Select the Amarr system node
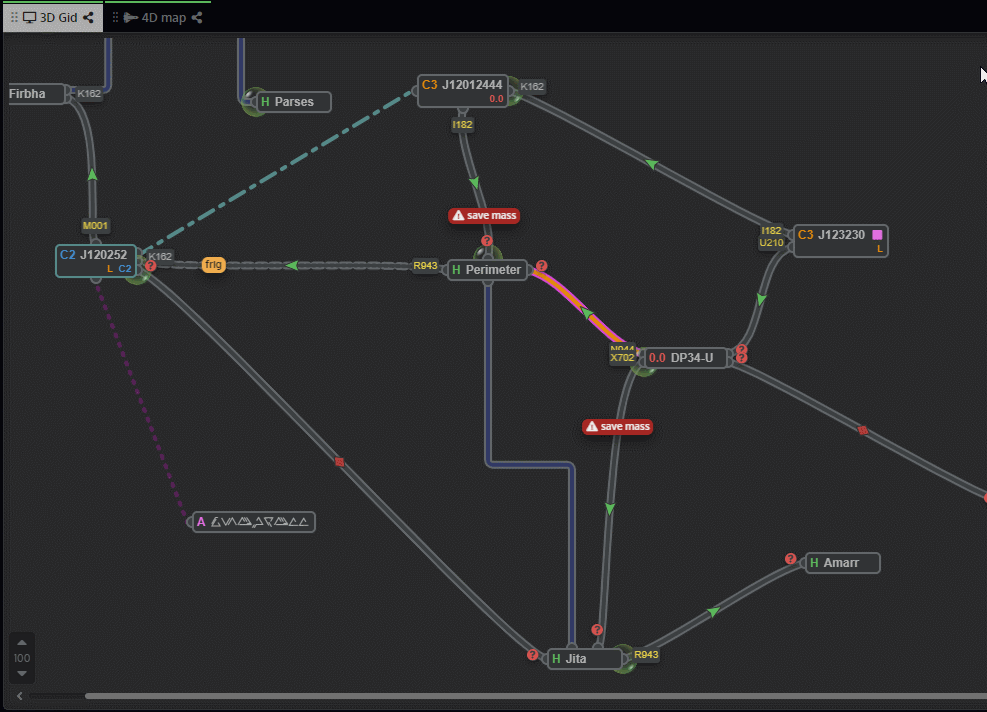 pos(842,563)
